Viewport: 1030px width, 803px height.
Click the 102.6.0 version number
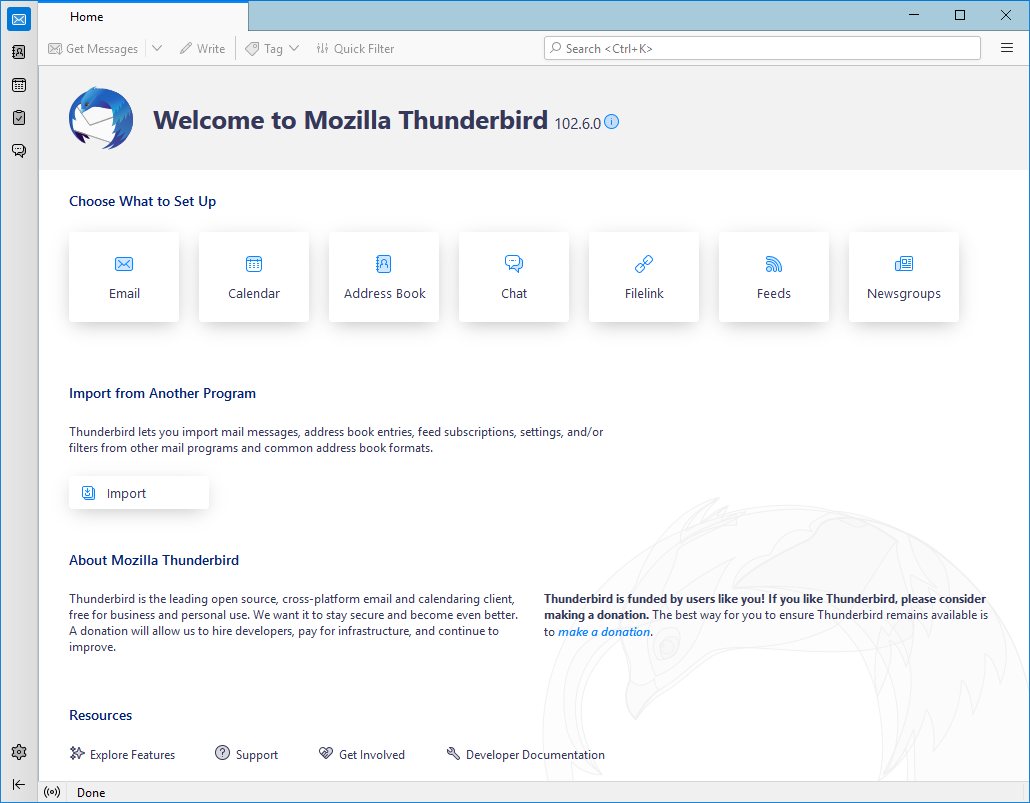577,124
